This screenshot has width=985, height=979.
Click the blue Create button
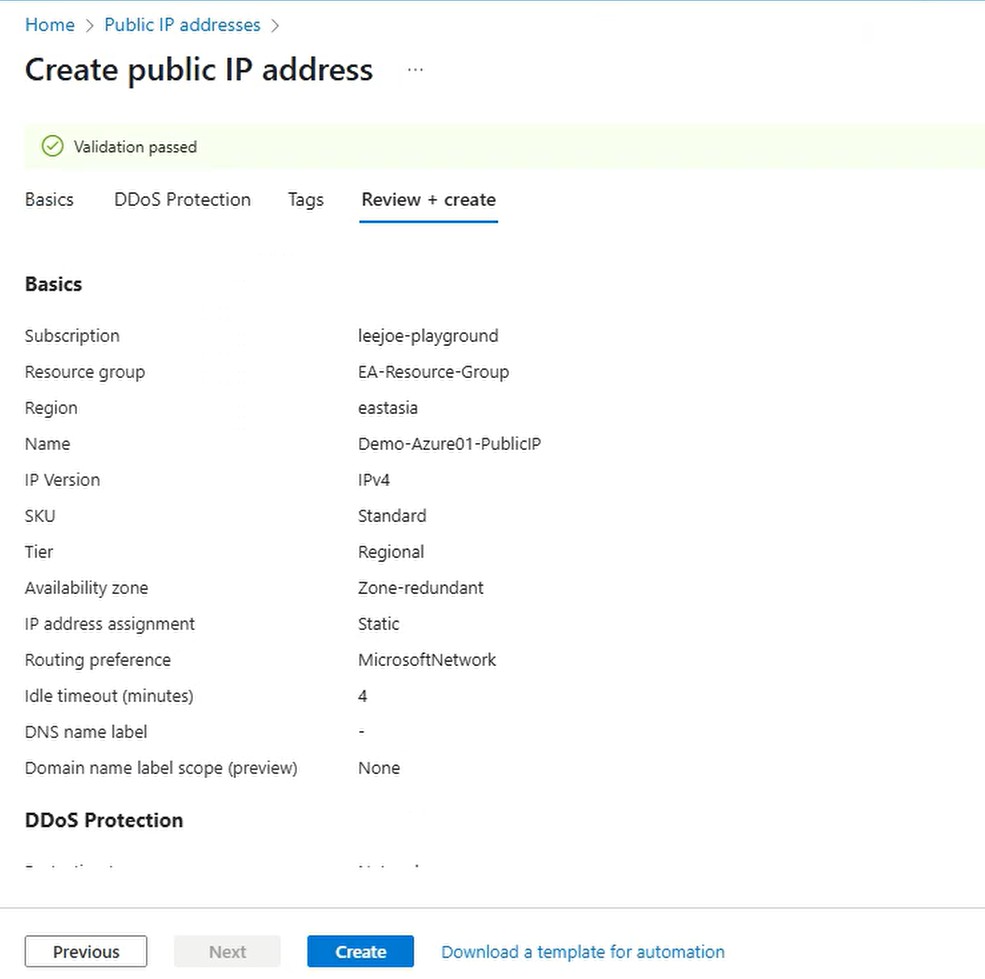click(x=360, y=952)
